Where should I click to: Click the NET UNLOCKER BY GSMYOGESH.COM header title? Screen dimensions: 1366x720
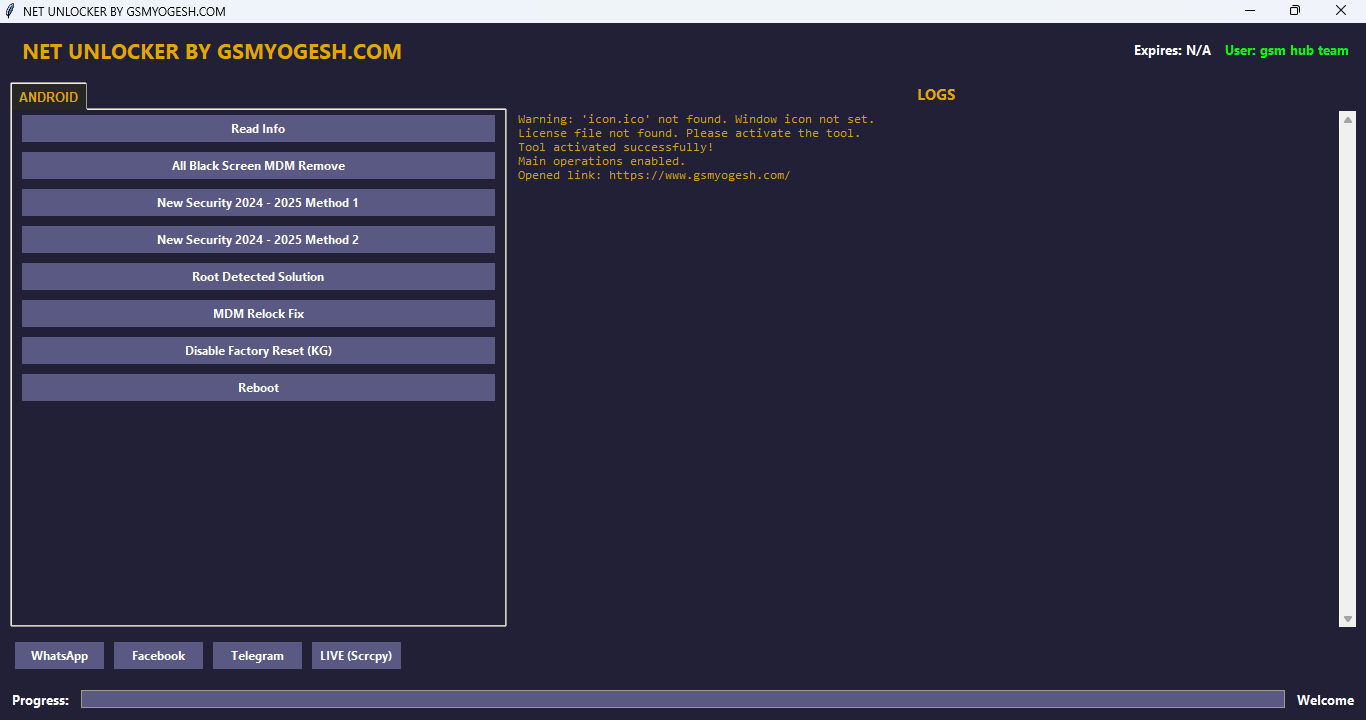(212, 52)
